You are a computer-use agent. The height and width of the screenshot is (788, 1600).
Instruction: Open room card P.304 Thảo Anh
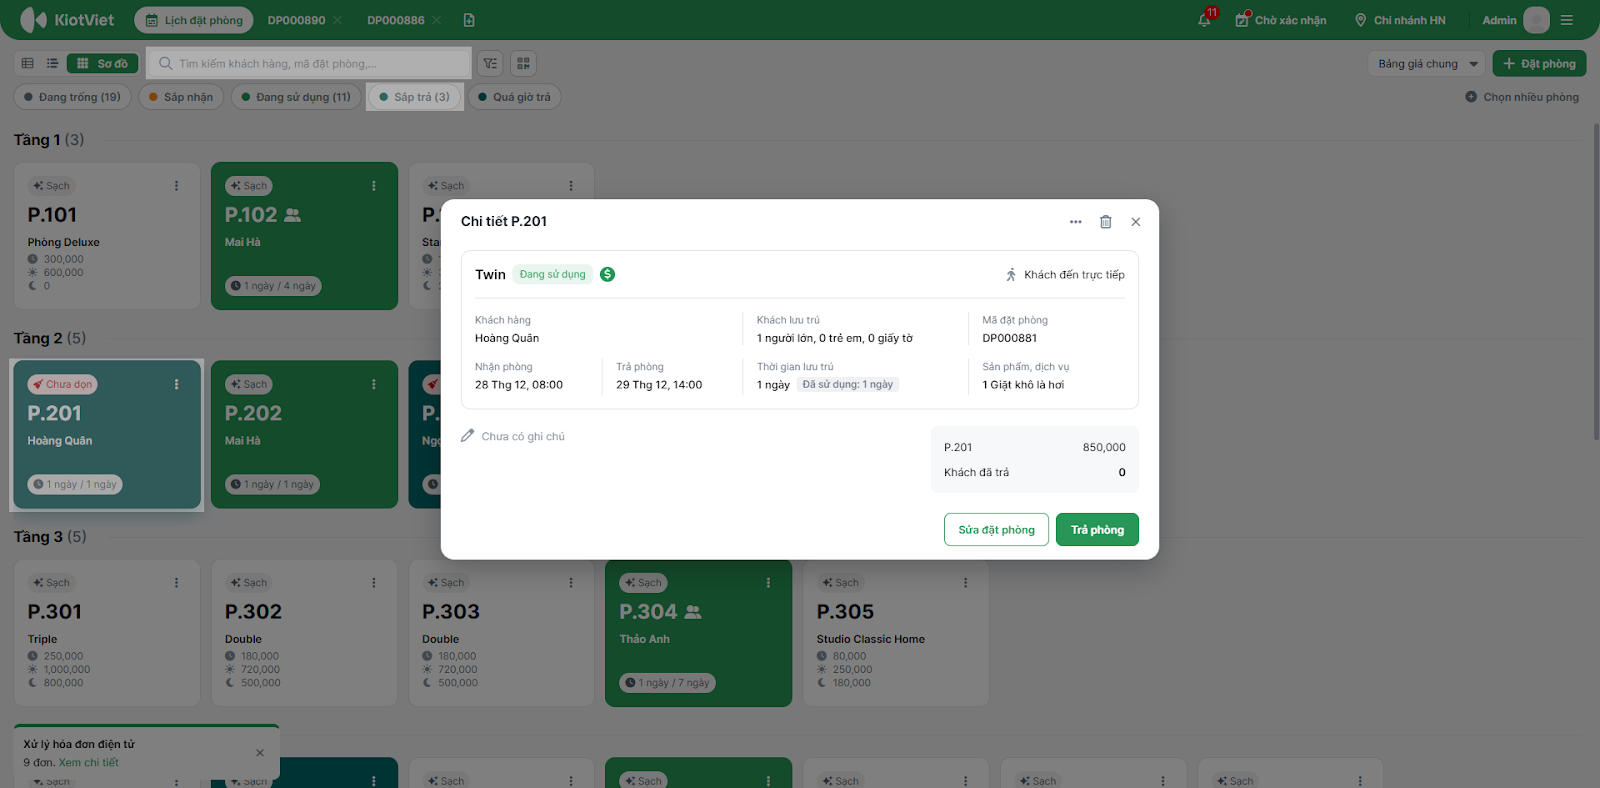[699, 633]
